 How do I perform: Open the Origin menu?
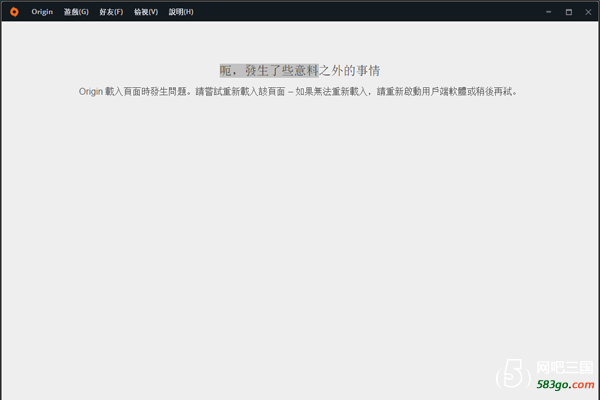[x=42, y=12]
